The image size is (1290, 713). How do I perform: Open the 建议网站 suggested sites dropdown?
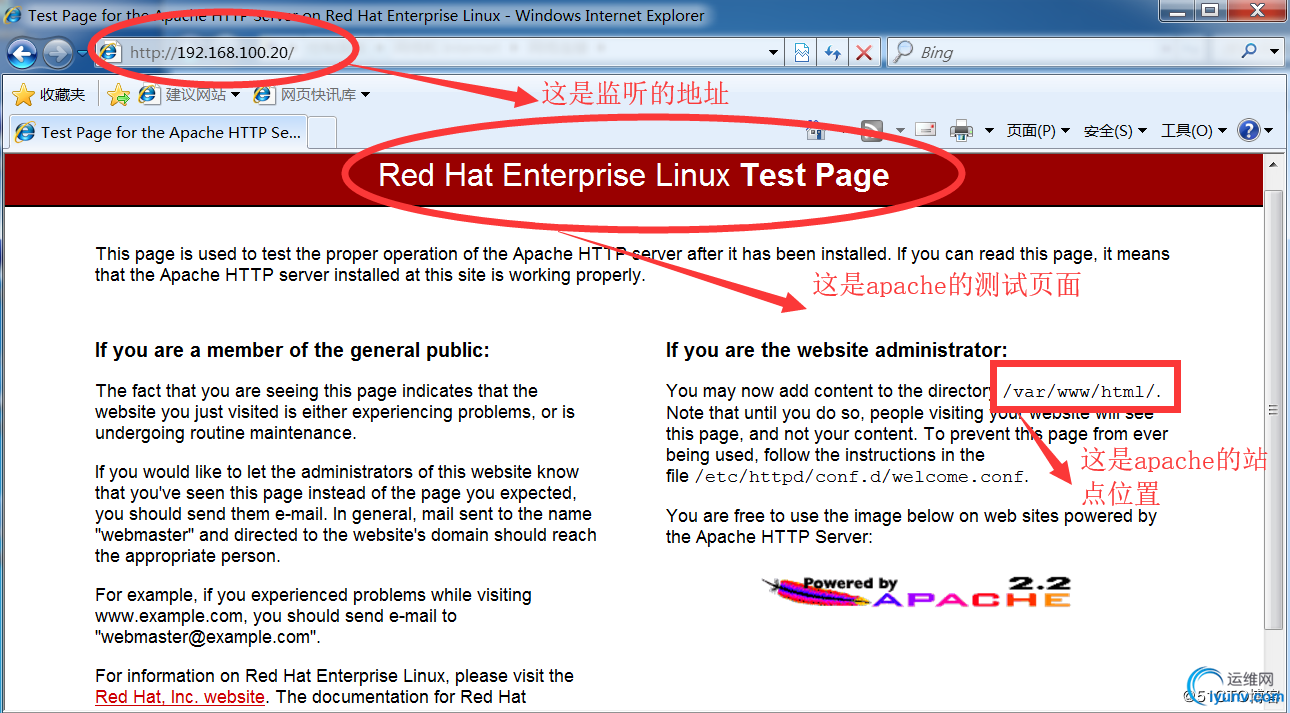(190, 95)
